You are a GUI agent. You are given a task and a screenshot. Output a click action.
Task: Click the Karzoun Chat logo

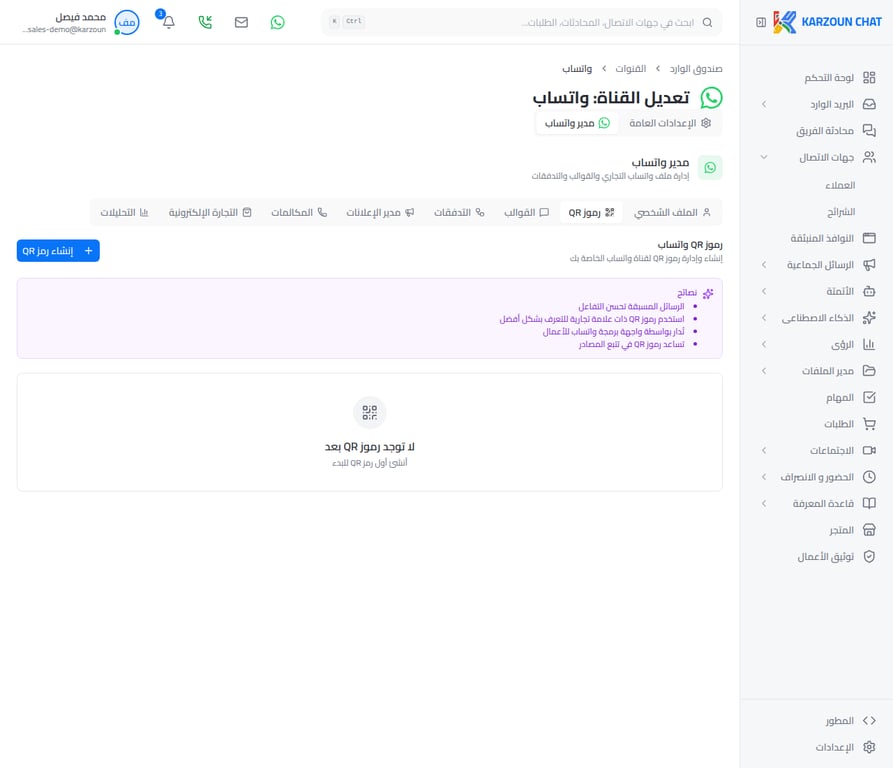tap(827, 22)
